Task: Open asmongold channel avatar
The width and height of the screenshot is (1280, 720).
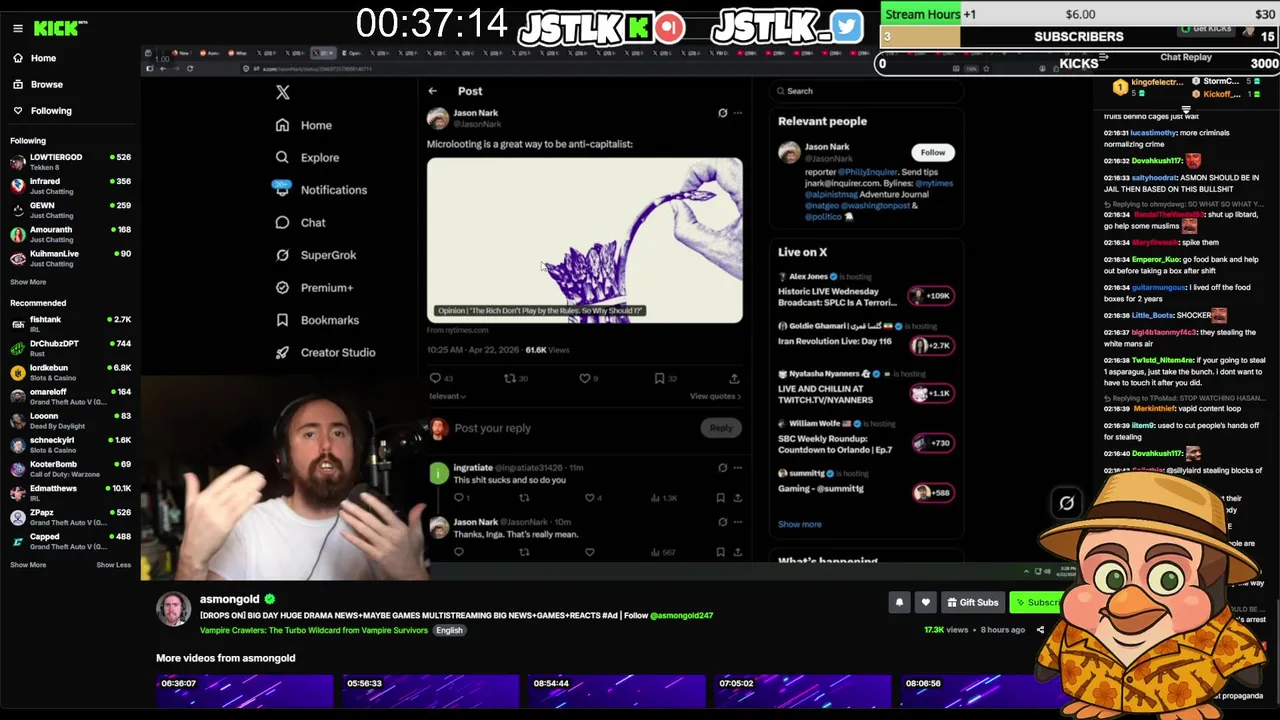Action: pyautogui.click(x=173, y=609)
